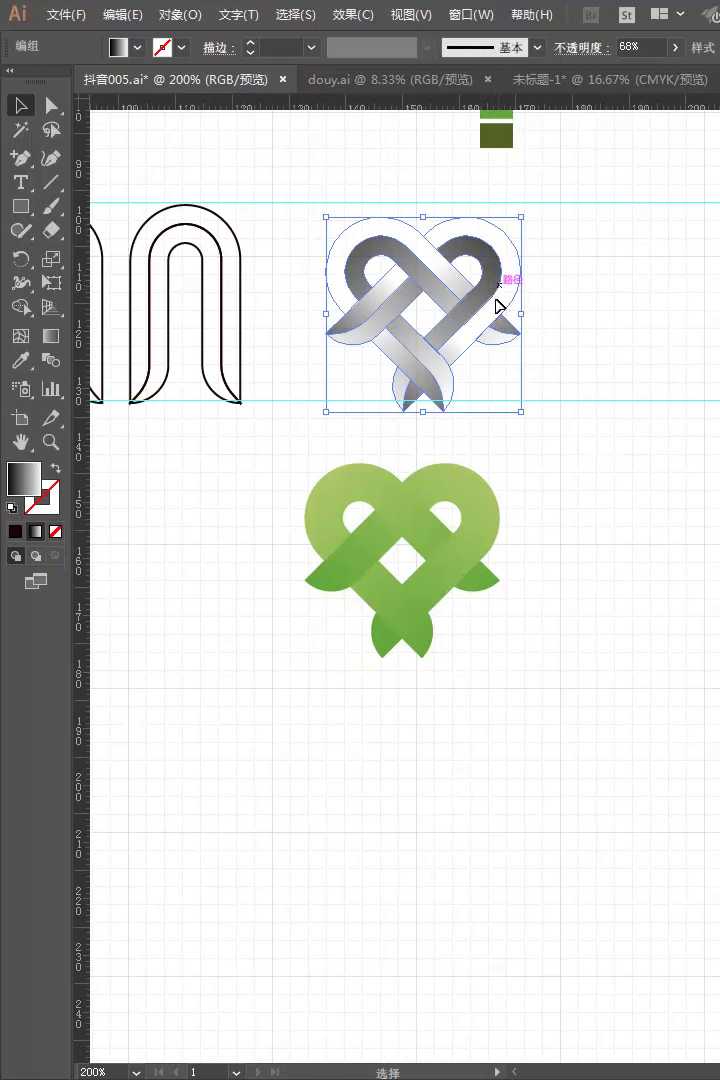Set paint mode to None
This screenshot has width=720, height=1080.
click(56, 532)
